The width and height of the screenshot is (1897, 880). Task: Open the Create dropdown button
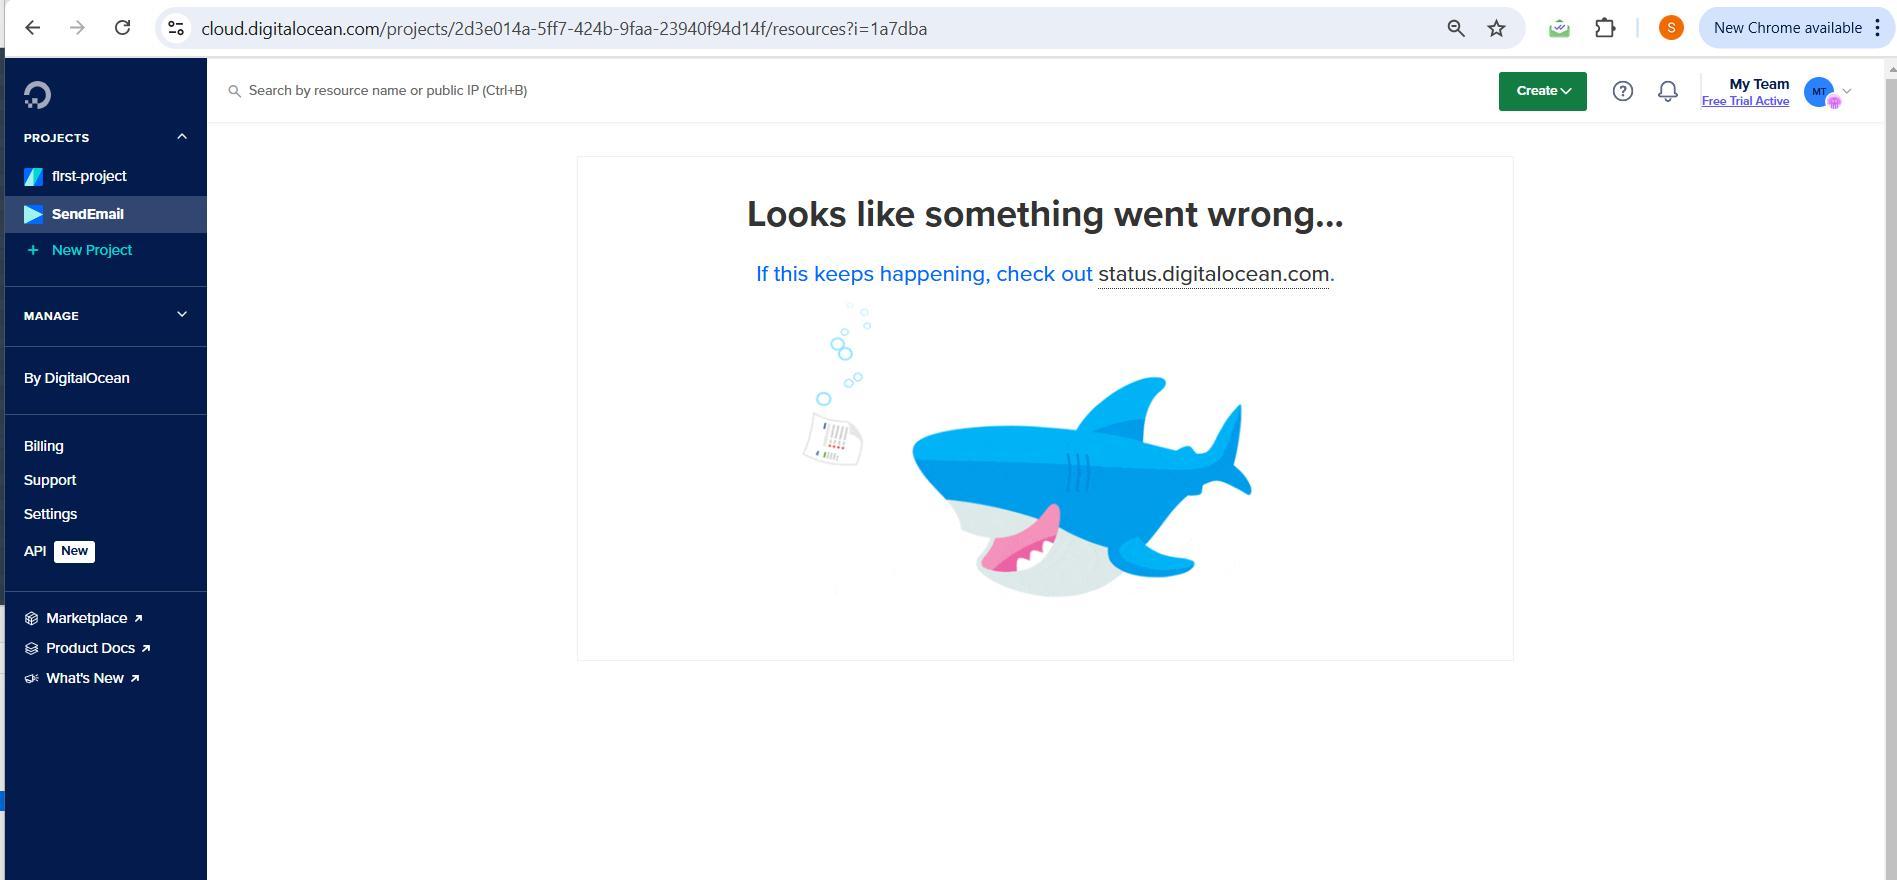click(1542, 91)
